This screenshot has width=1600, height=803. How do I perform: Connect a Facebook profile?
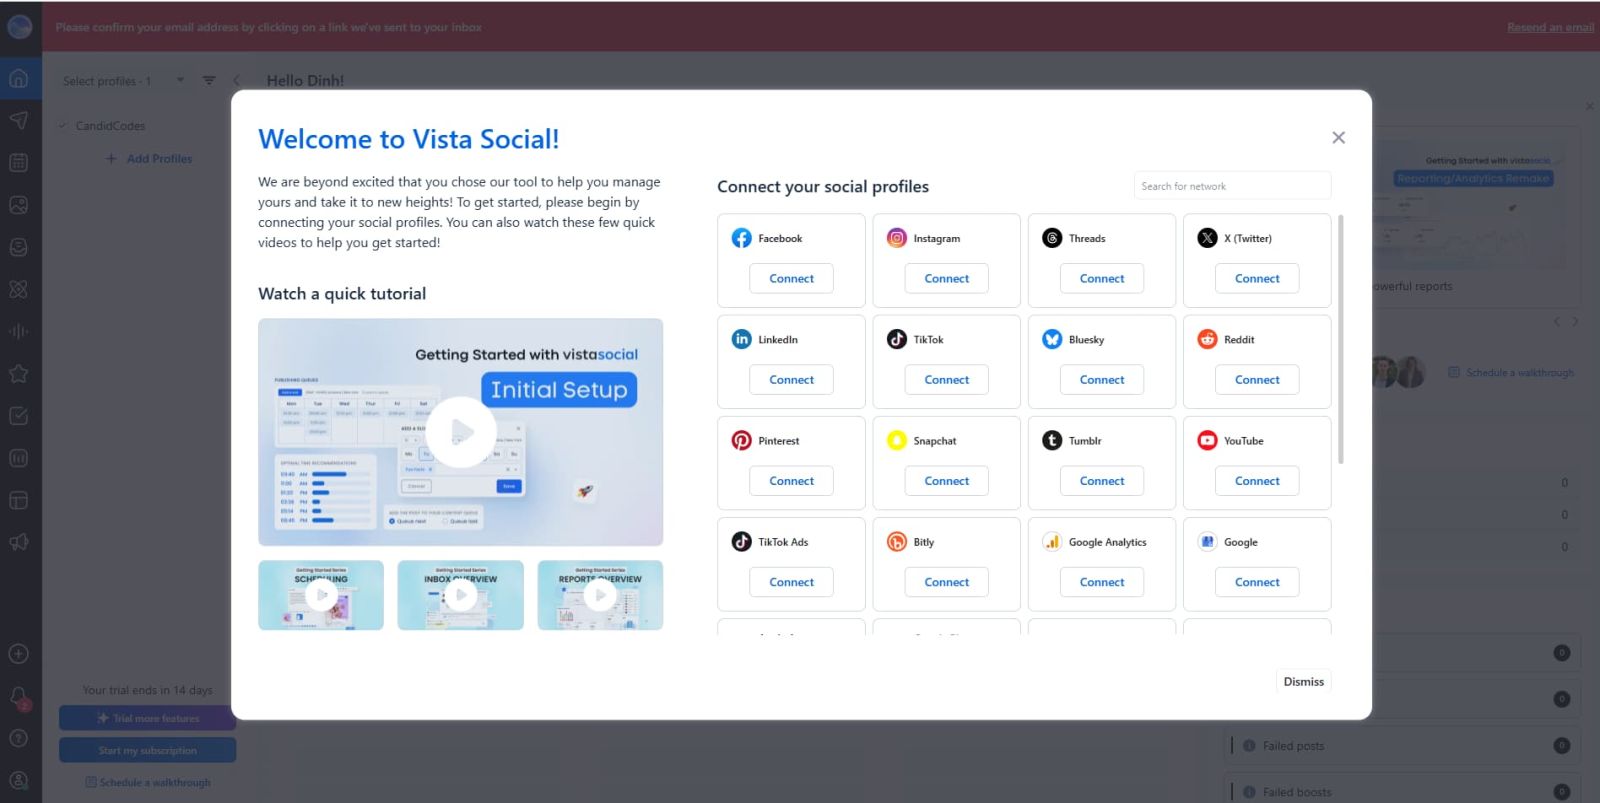(x=791, y=279)
